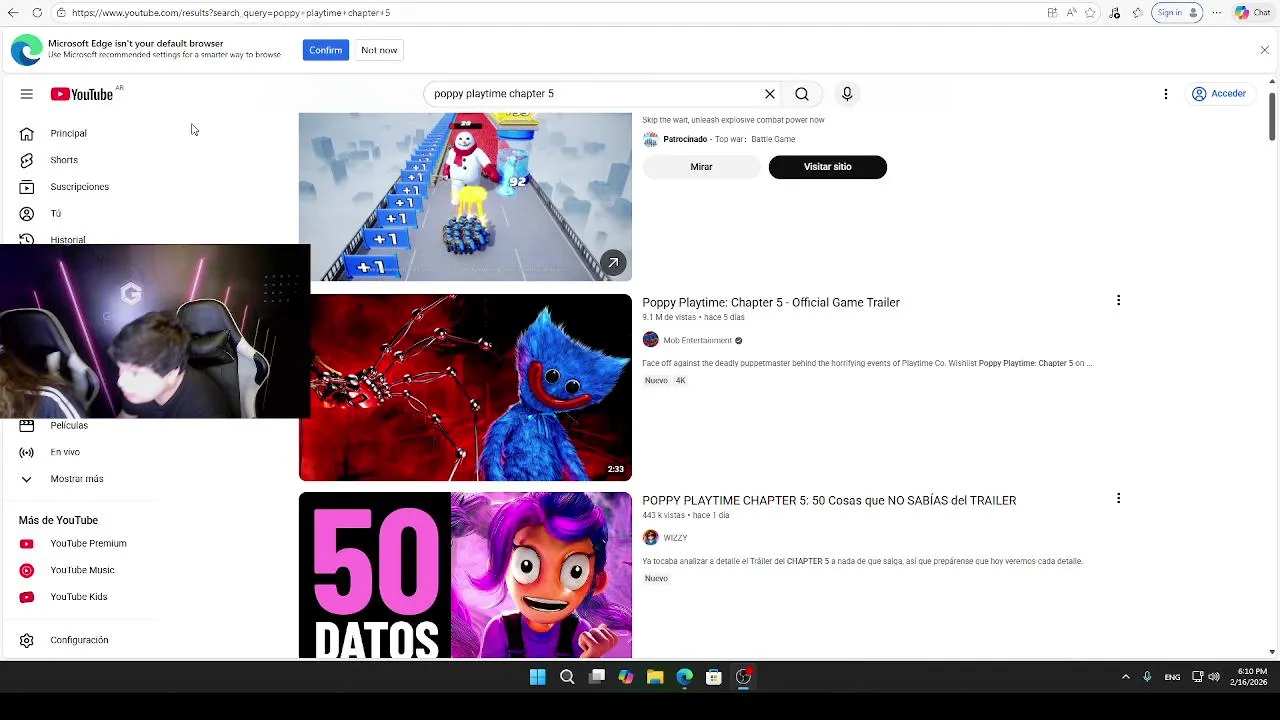1280x720 pixels.
Task: Open the Windows Start menu
Action: click(537, 677)
